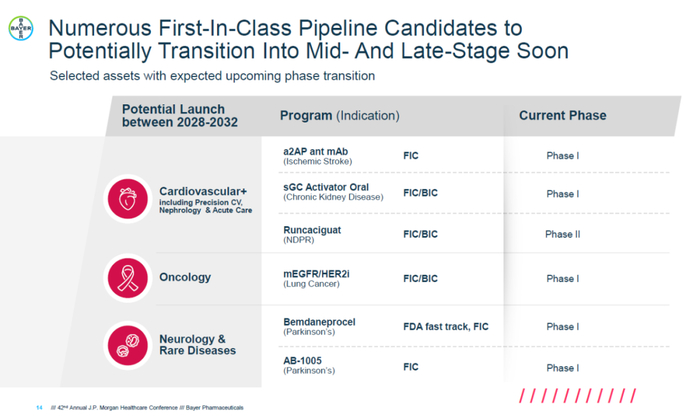Select the Program (Indication) column header
Viewport: 700px width, 418px height.
point(339,116)
